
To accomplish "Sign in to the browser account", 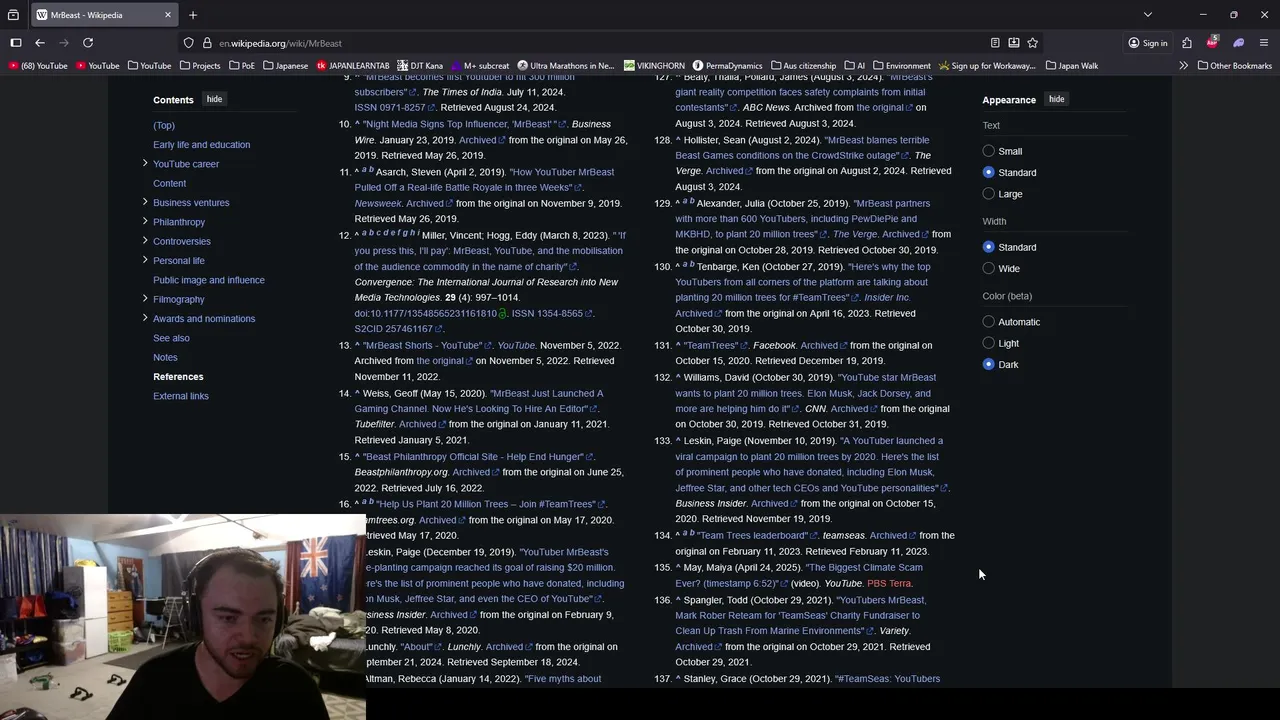I will (1147, 43).
